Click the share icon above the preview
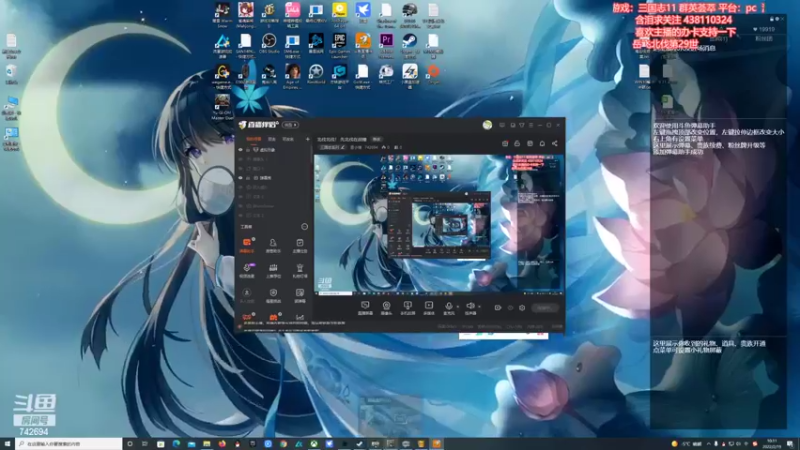Image resolution: width=800 pixels, height=450 pixels. click(555, 144)
